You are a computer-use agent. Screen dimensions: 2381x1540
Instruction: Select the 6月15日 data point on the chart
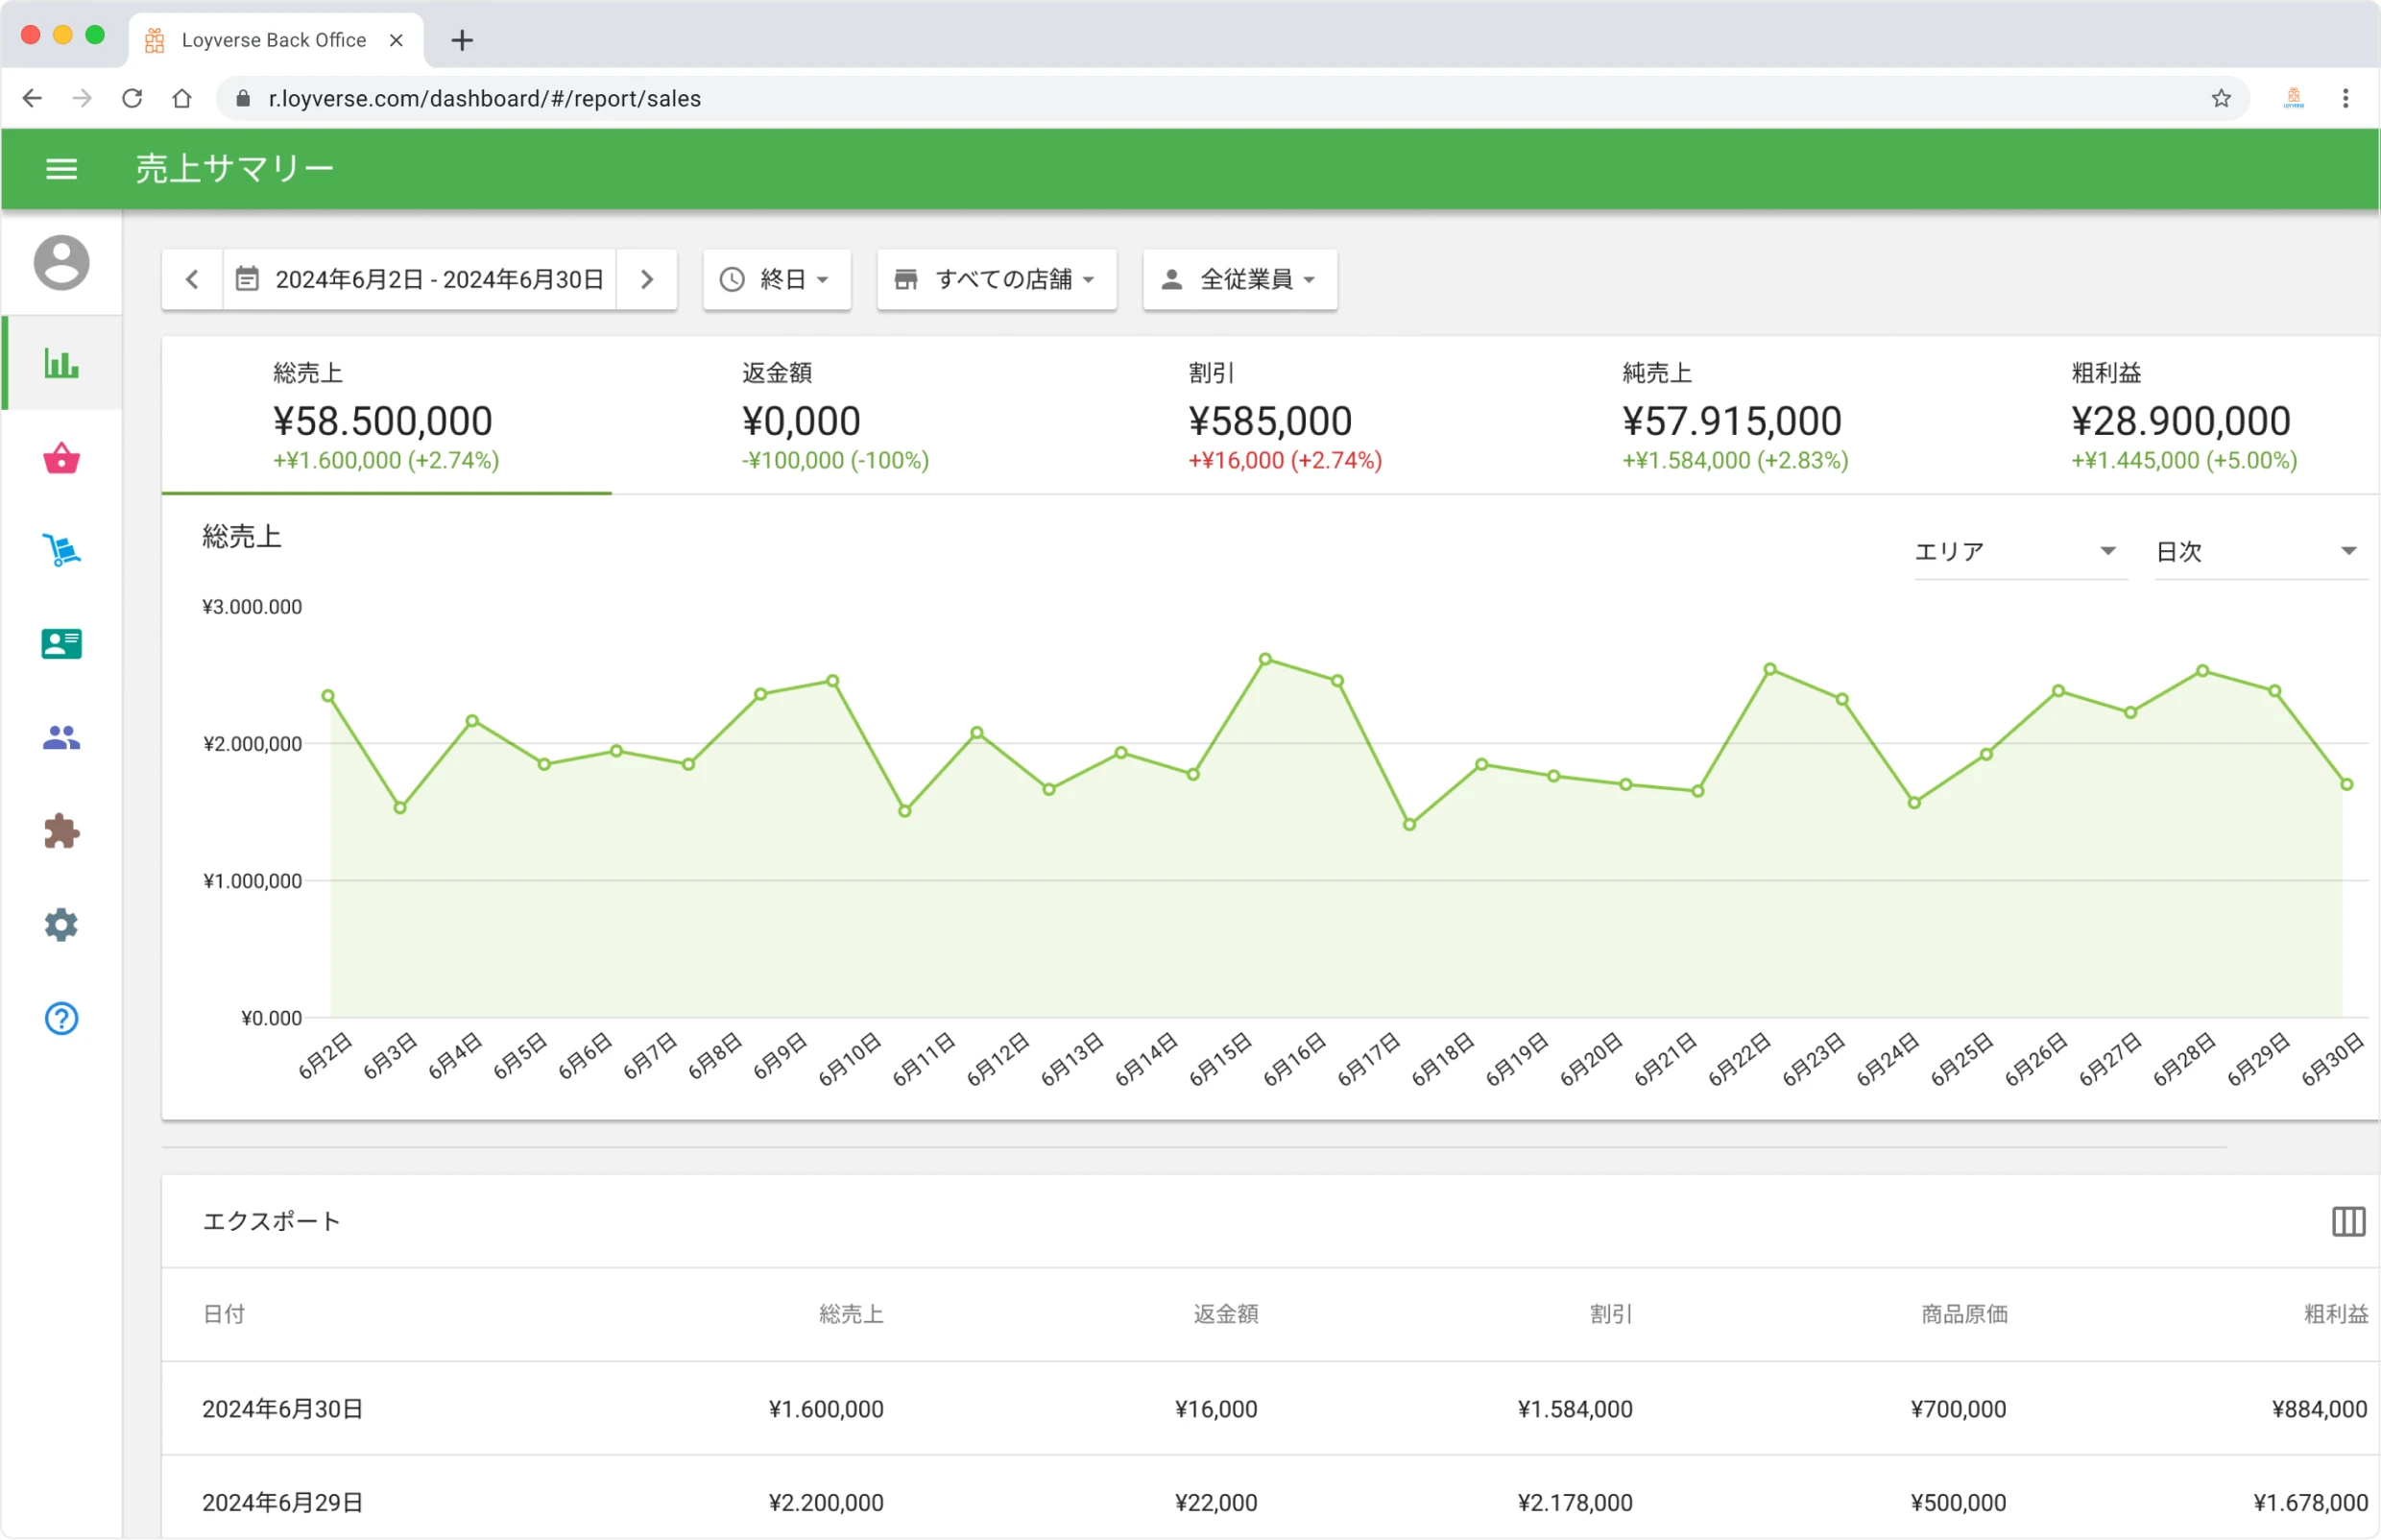click(1265, 659)
